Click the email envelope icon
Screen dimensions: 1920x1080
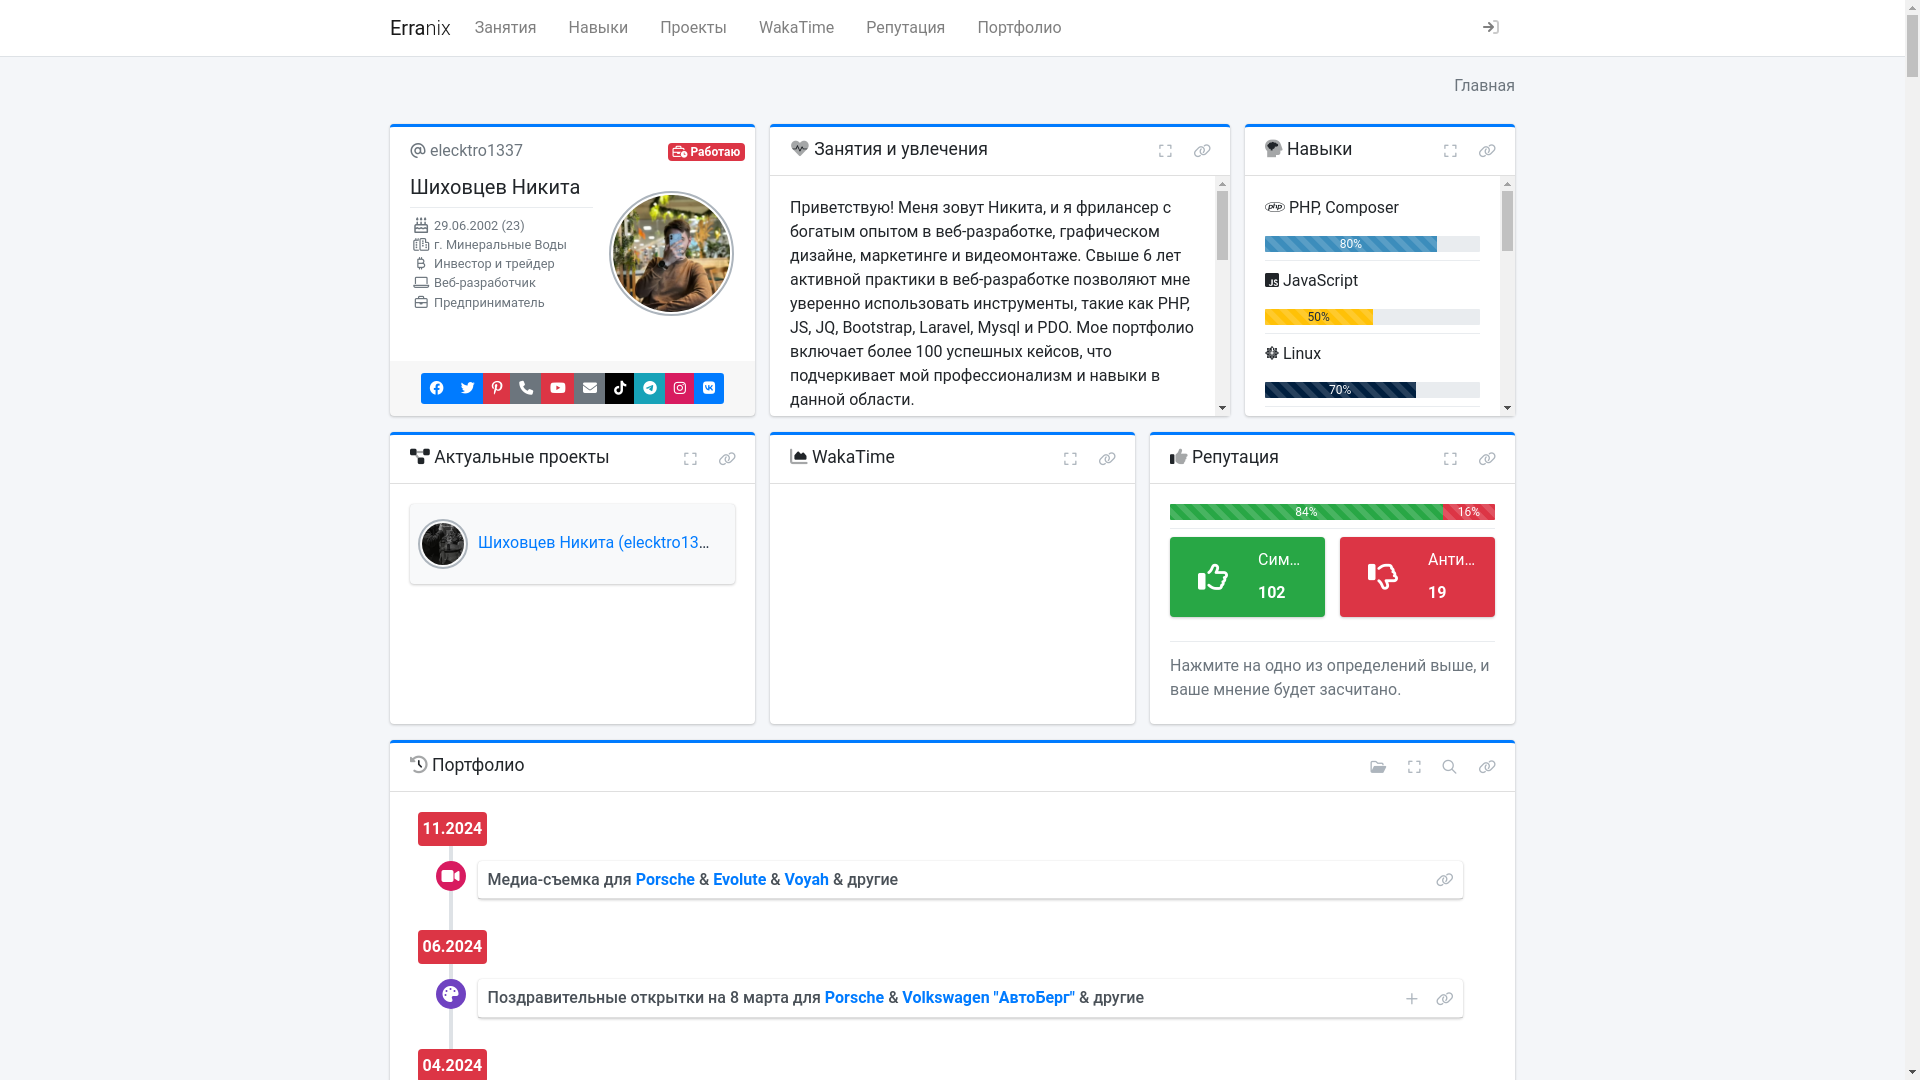coord(590,388)
